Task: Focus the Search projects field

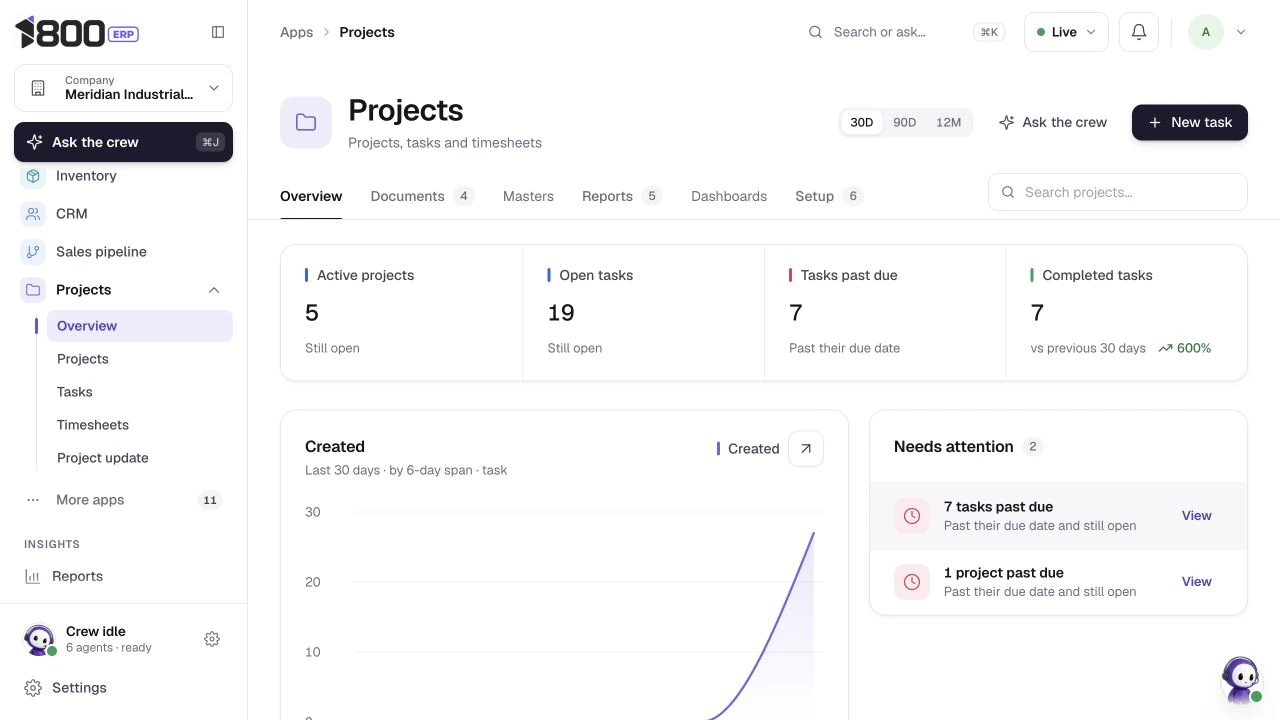Action: coord(1118,192)
